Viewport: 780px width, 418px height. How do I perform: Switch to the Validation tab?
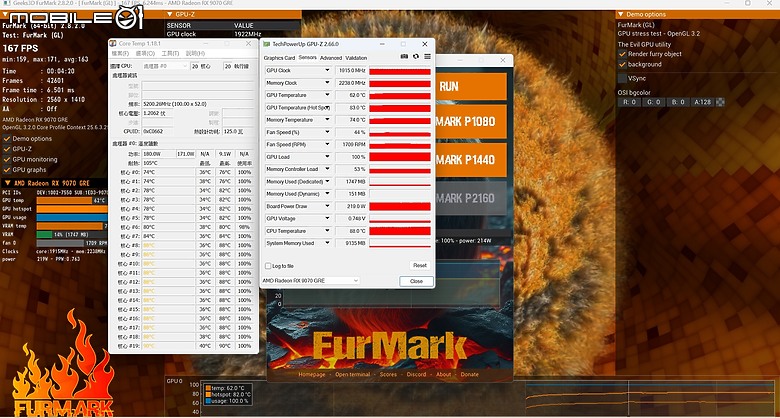pyautogui.click(x=356, y=58)
